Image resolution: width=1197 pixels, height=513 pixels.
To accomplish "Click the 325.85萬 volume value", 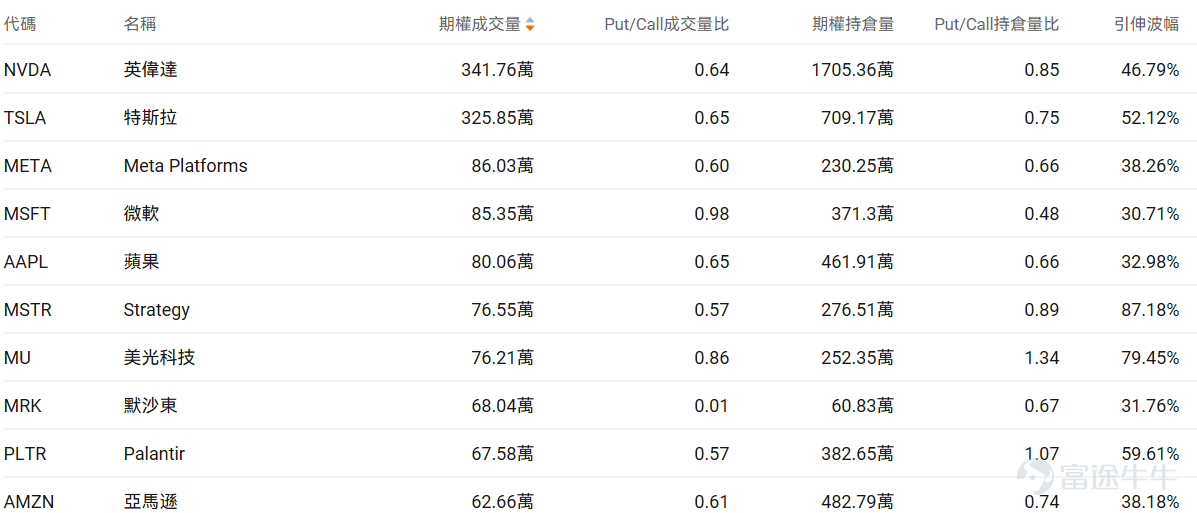I will click(x=497, y=118).
